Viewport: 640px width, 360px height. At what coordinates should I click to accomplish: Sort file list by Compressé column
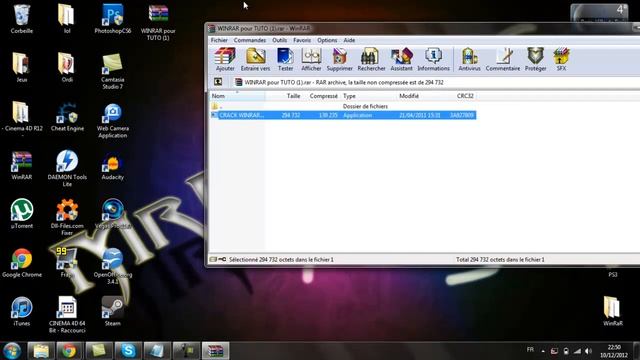[321, 96]
